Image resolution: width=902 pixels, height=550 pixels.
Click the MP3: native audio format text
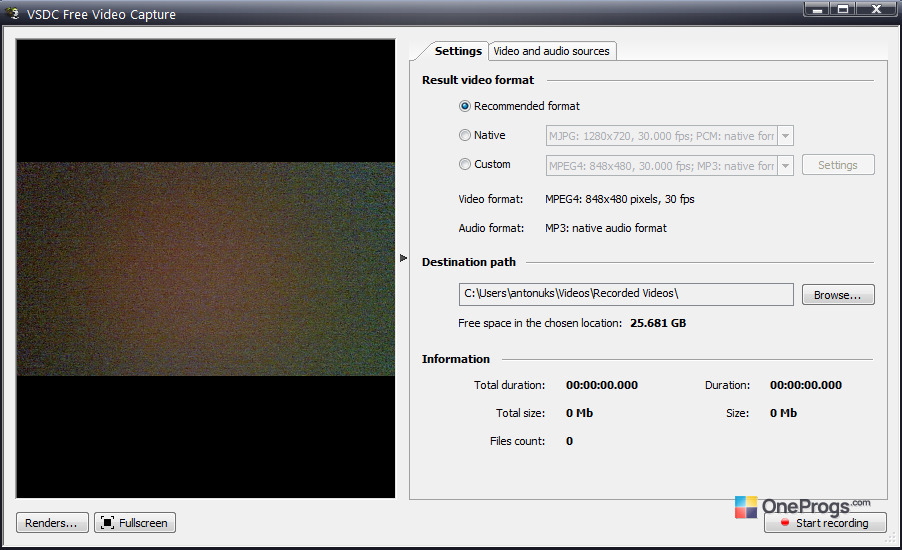click(x=606, y=228)
